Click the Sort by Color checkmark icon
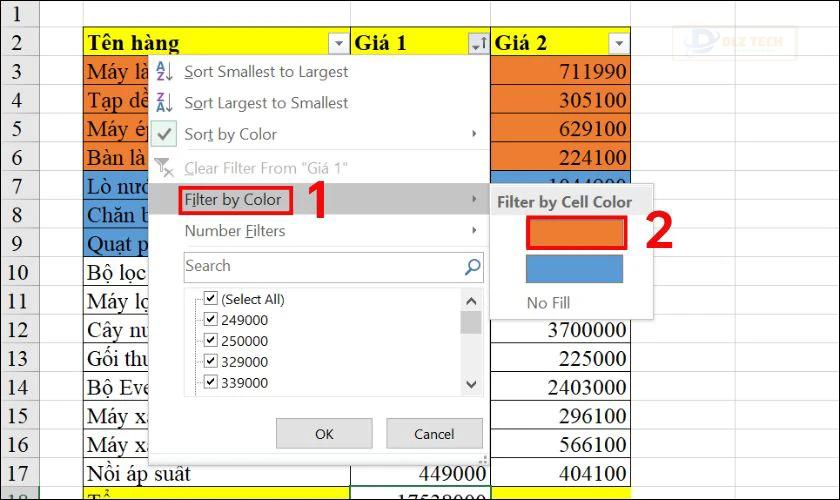Viewport: 840px width, 500px height. pos(164,134)
